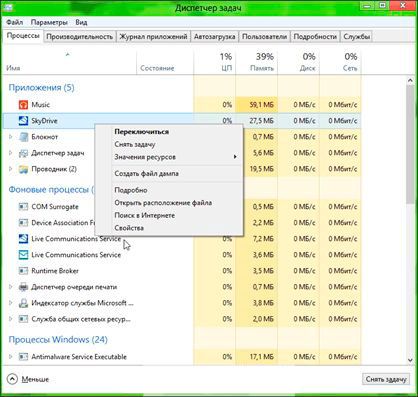Viewport: 418px width, 397px height.
Task: Click Music memory value 59,1 МБ
Action: coord(261,105)
